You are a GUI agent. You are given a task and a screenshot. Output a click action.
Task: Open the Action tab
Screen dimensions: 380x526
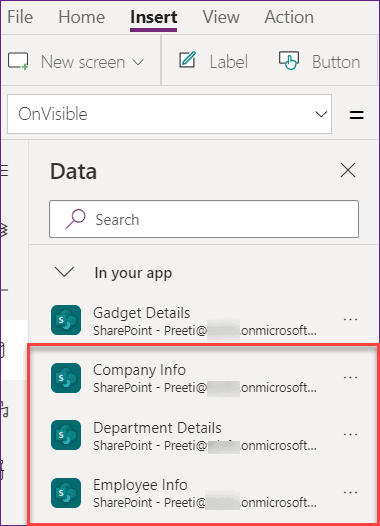pos(289,17)
